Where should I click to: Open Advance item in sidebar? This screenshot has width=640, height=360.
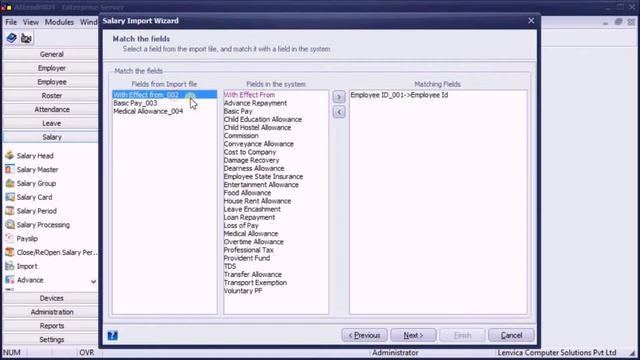coord(30,280)
